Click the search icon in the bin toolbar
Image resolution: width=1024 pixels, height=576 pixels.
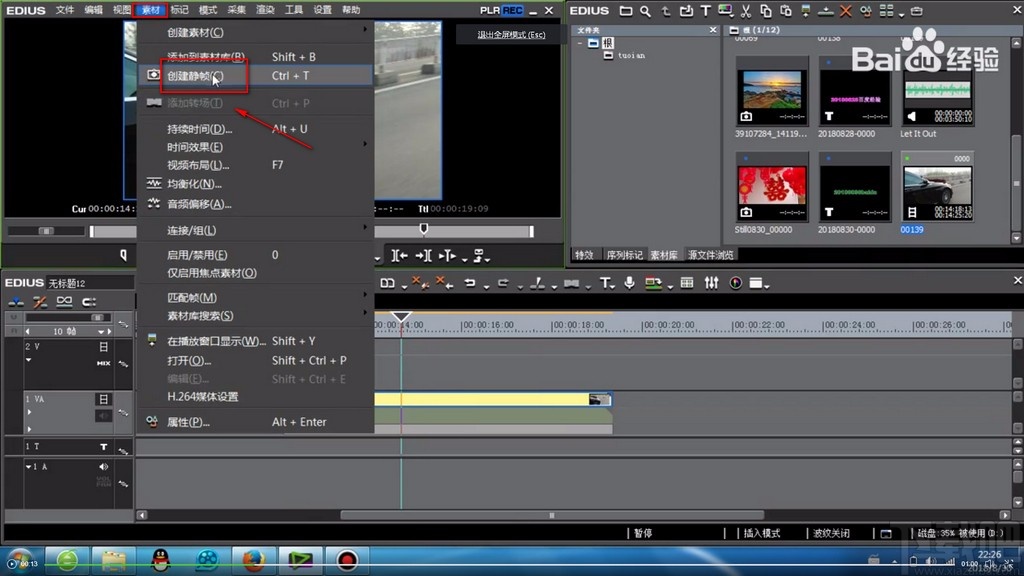point(646,11)
